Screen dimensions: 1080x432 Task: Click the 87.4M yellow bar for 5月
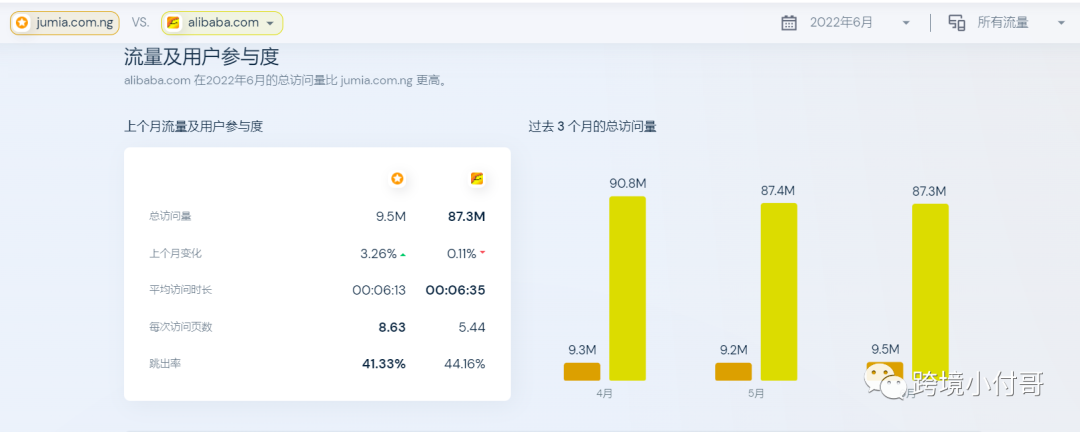click(779, 292)
